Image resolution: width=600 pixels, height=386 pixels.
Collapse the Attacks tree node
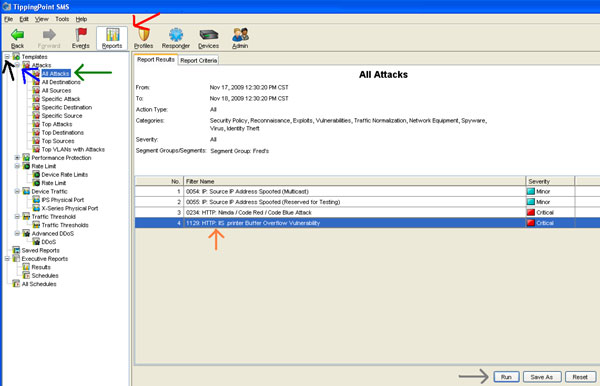pos(17,65)
